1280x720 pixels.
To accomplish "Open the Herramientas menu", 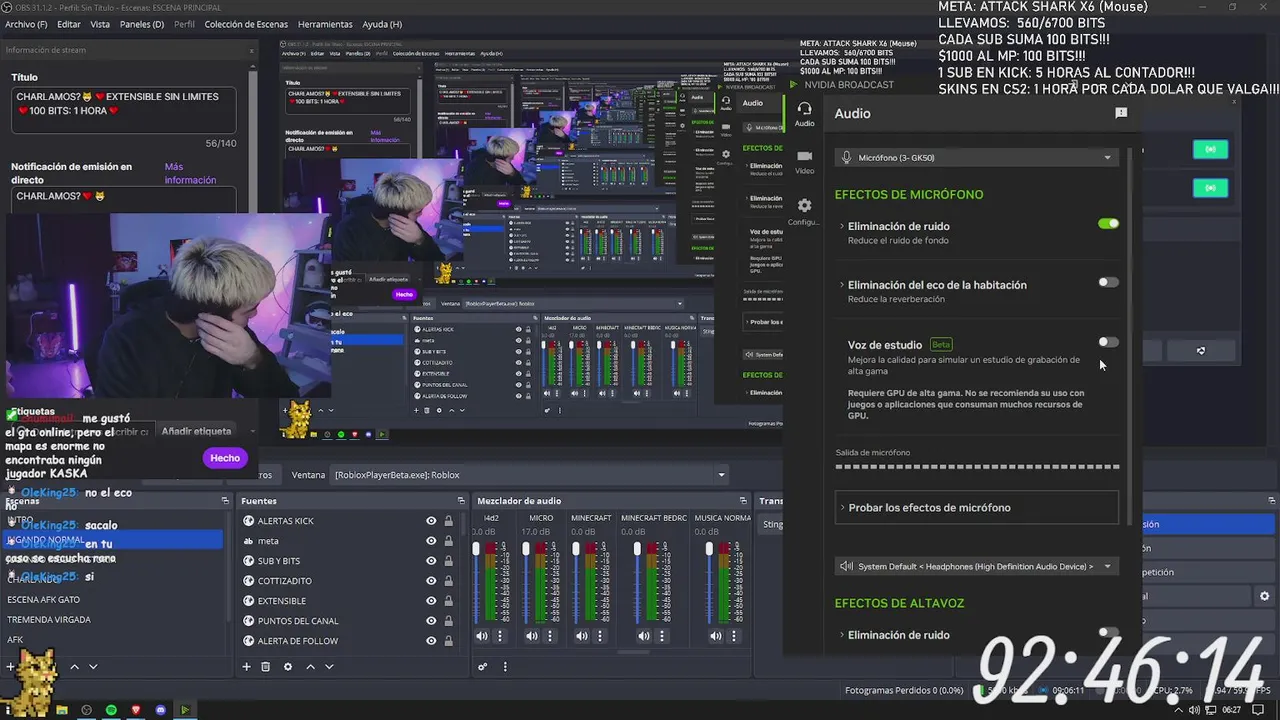I will (325, 24).
